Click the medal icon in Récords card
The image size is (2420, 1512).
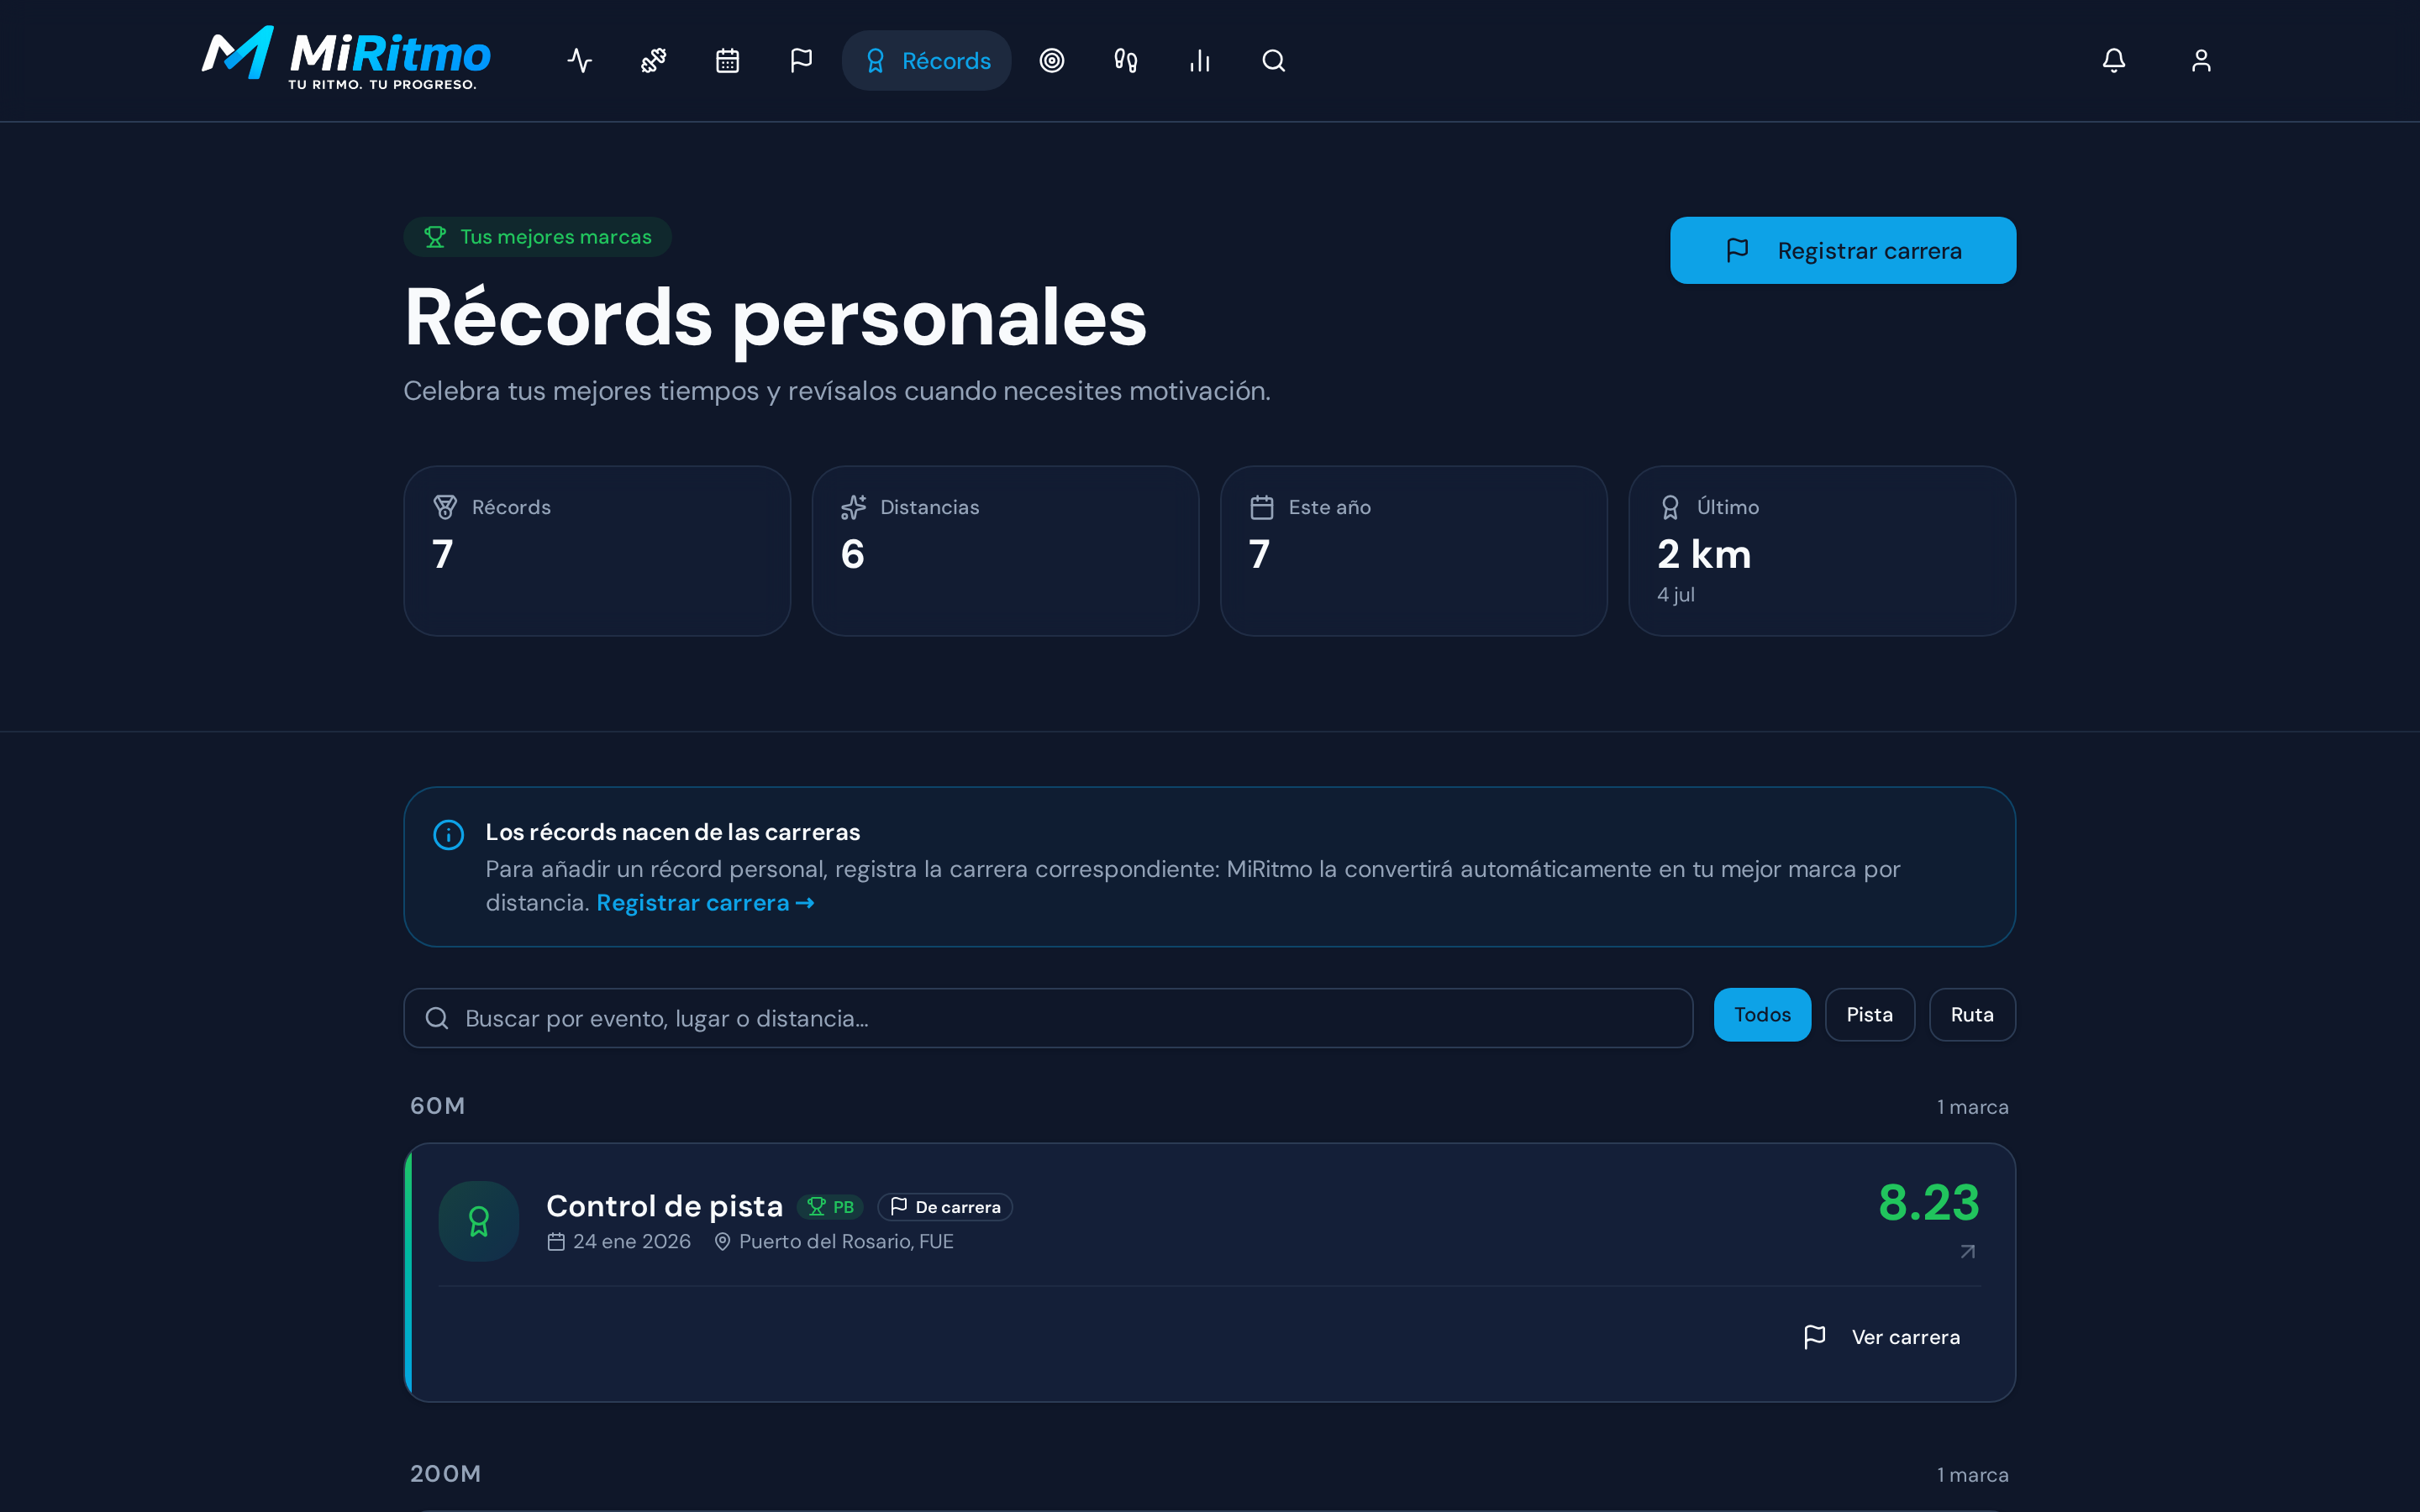click(x=445, y=507)
